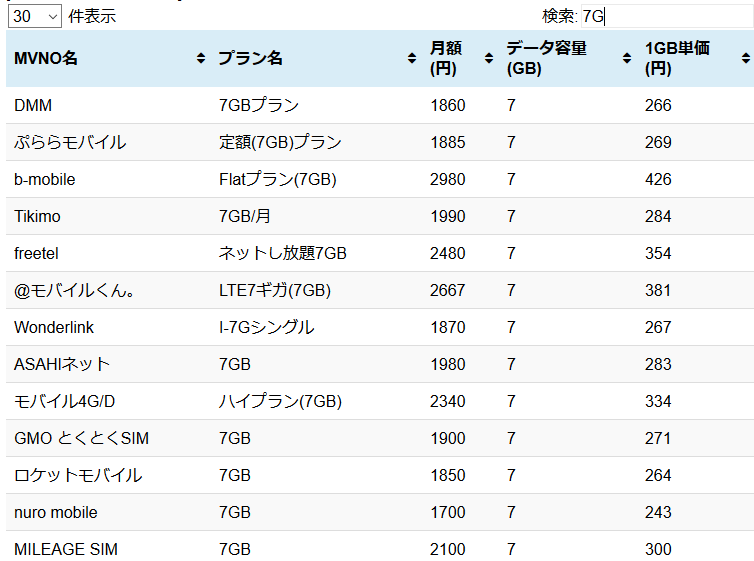The width and height of the screenshot is (754, 561).
Task: Click the 月額(円) header label
Action: click(x=446, y=58)
